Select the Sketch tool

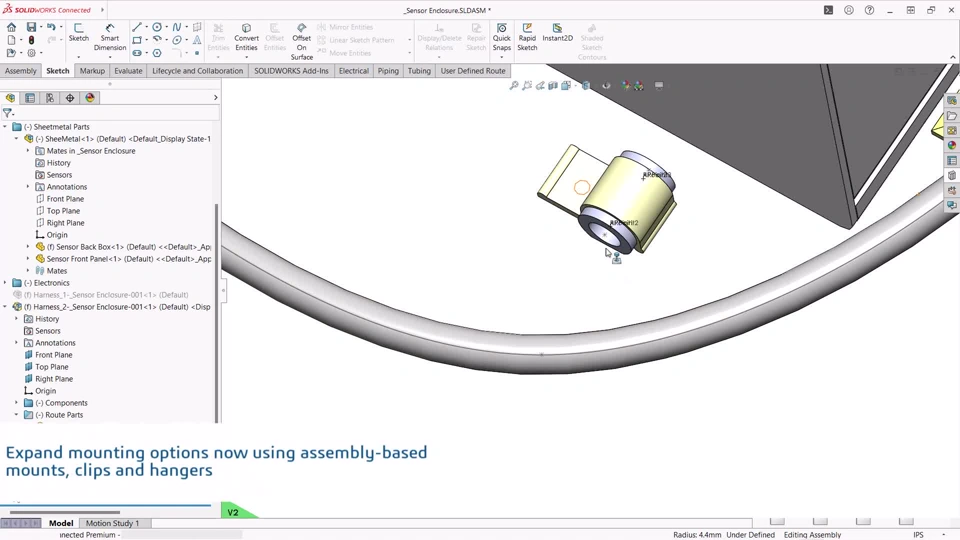pyautogui.click(x=78, y=33)
